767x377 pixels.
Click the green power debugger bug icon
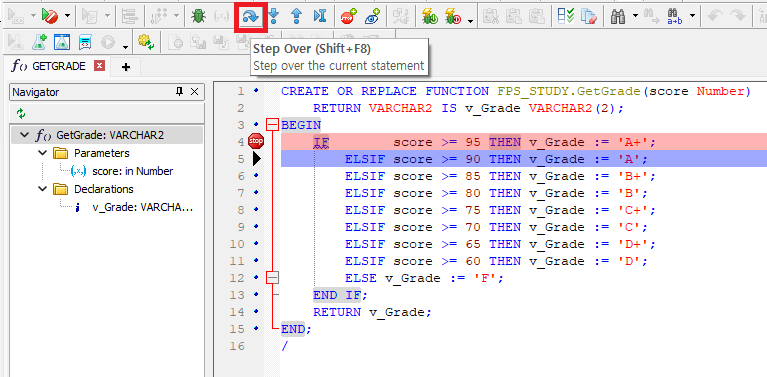tap(430, 17)
